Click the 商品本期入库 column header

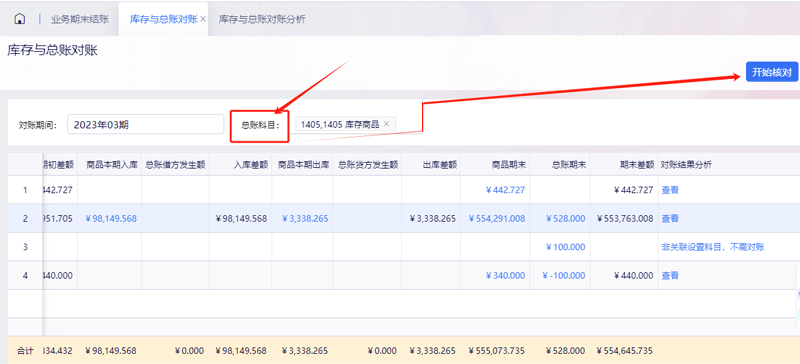[x=109, y=164]
